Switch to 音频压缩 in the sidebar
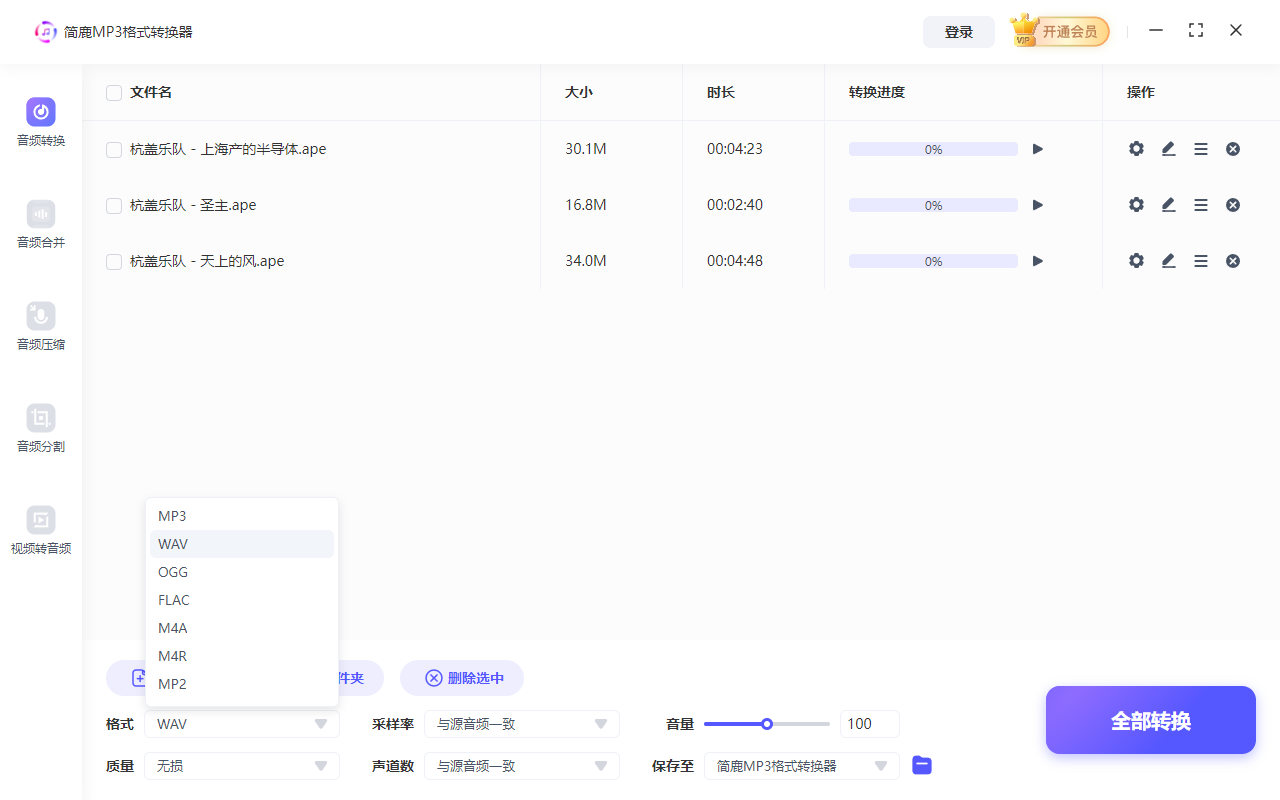Image resolution: width=1280 pixels, height=800 pixels. pyautogui.click(x=40, y=327)
